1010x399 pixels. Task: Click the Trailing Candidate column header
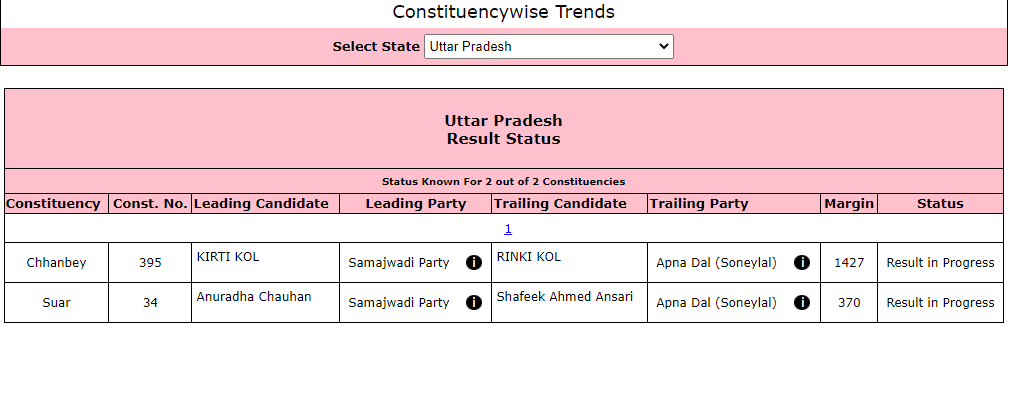coord(560,204)
